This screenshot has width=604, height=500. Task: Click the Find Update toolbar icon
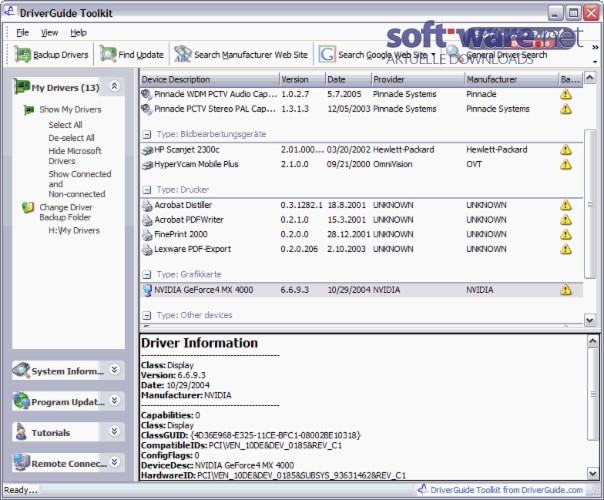[x=108, y=54]
